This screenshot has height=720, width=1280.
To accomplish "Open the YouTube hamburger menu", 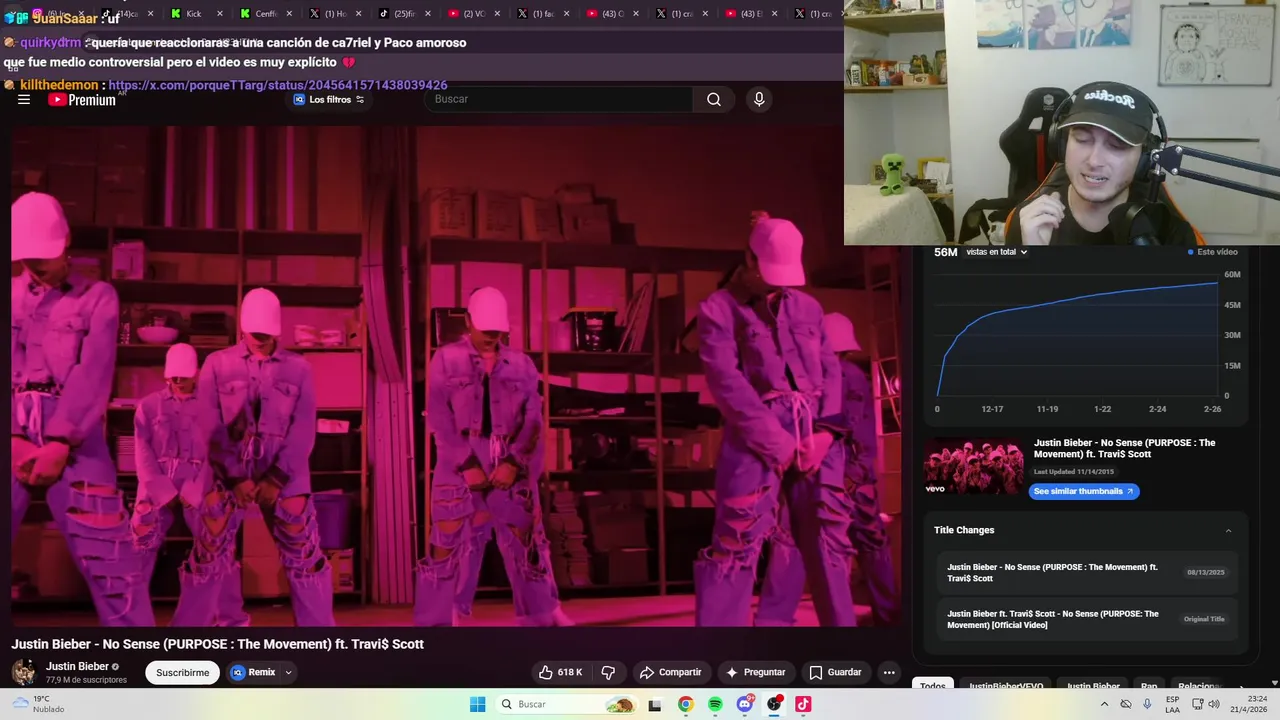I will coord(24,99).
